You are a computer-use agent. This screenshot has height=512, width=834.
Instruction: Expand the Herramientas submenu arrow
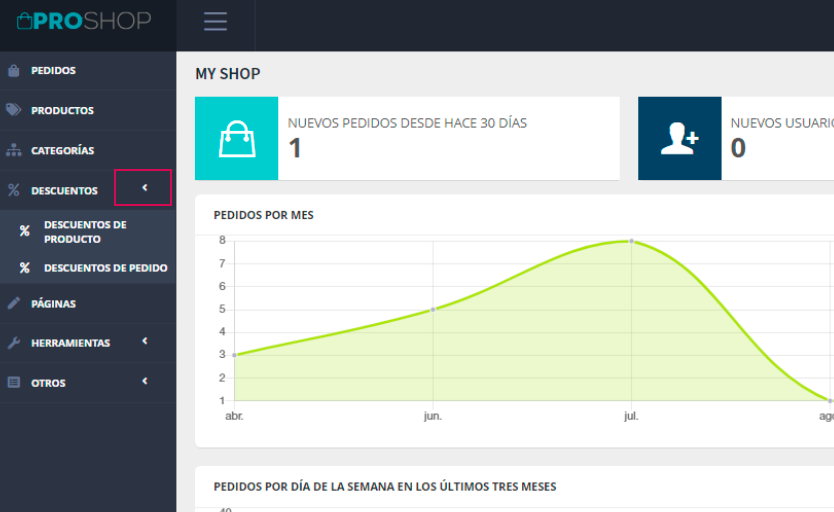click(x=145, y=342)
